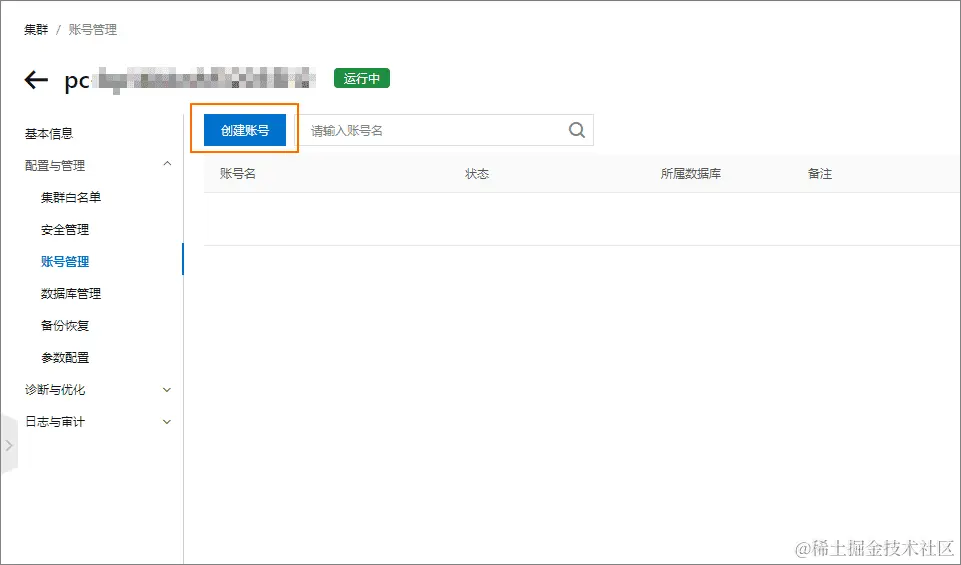961x565 pixels.
Task: Select 账号管理 in the sidebar
Action: [65, 262]
